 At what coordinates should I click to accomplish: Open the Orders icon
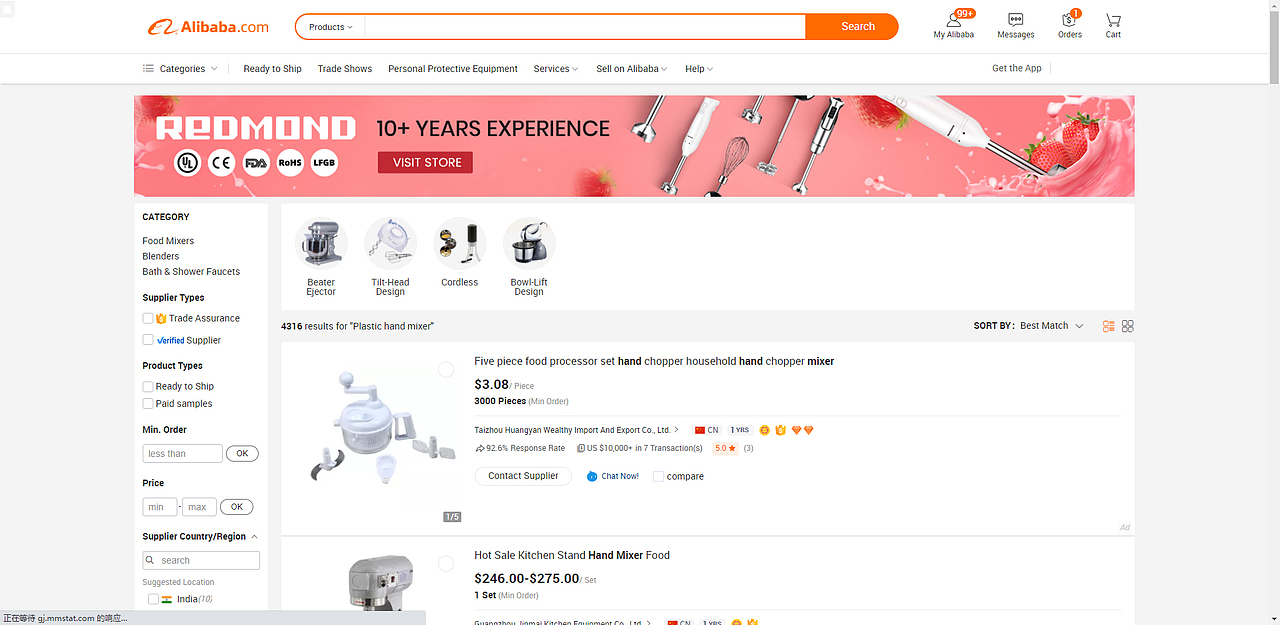click(1069, 21)
